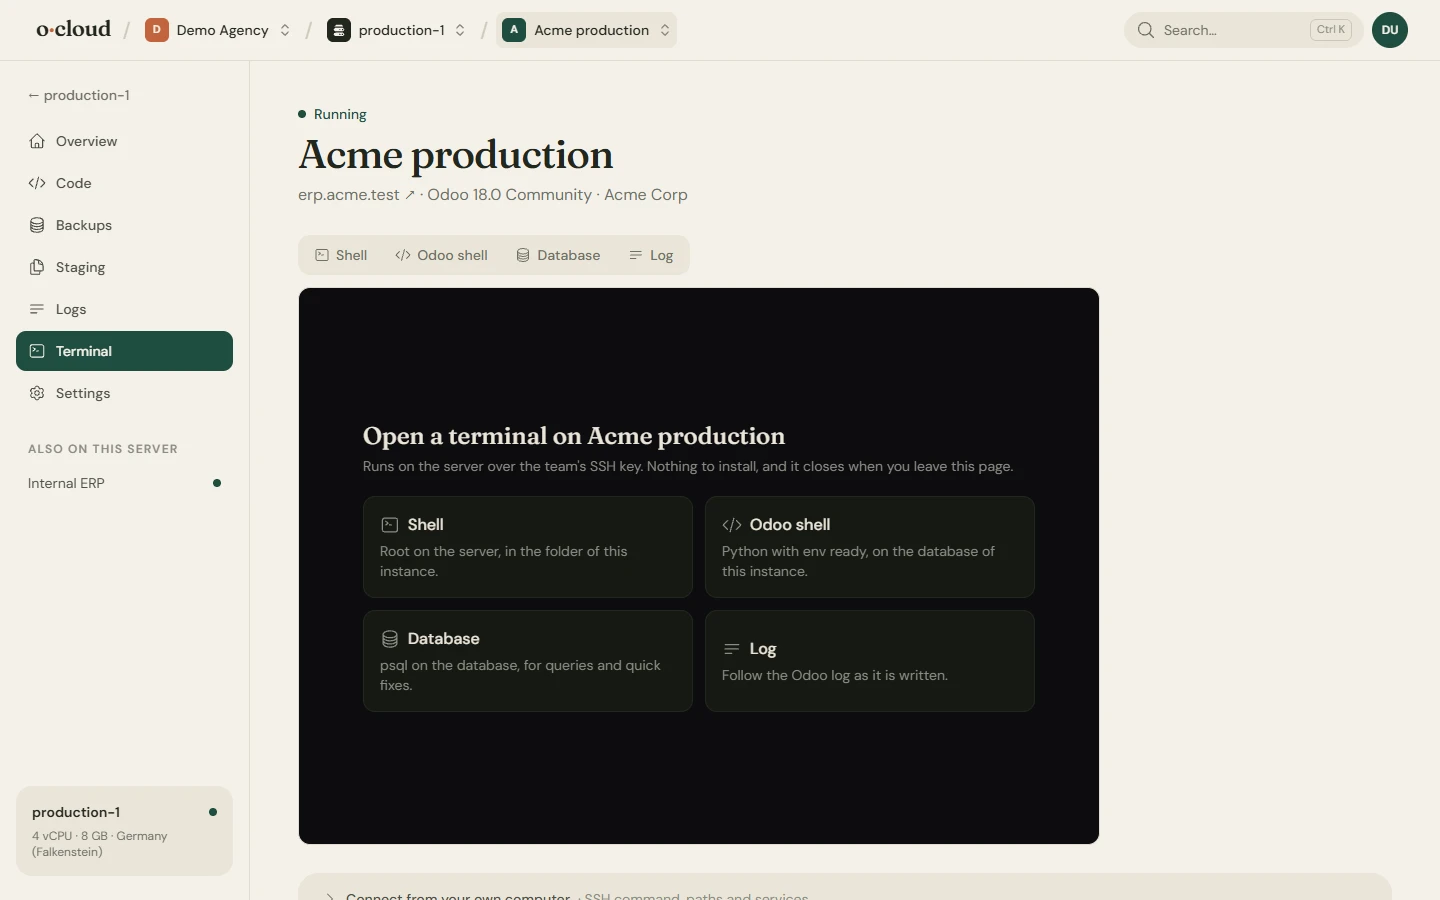Click 'ALSO ON THIS SERVER' section label
Image resolution: width=1440 pixels, height=900 pixels.
pyautogui.click(x=103, y=449)
